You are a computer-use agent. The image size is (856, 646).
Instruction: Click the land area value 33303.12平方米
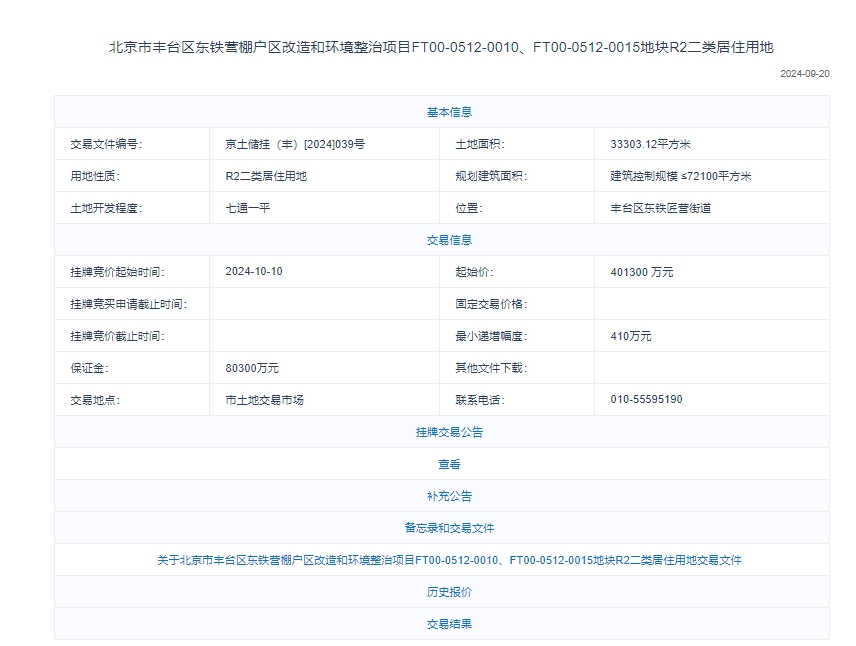[x=650, y=144]
